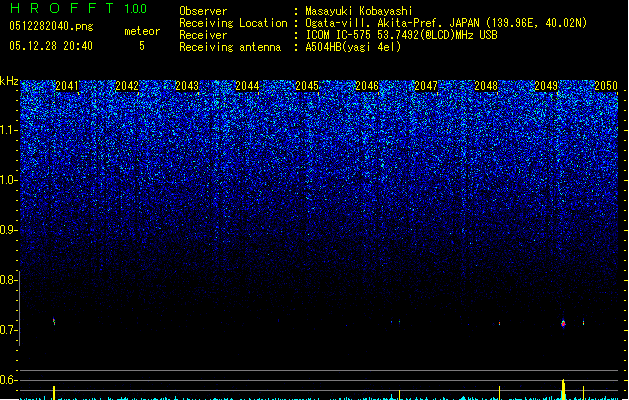
Task: Click the small echo at 2048
Action: tap(499, 323)
